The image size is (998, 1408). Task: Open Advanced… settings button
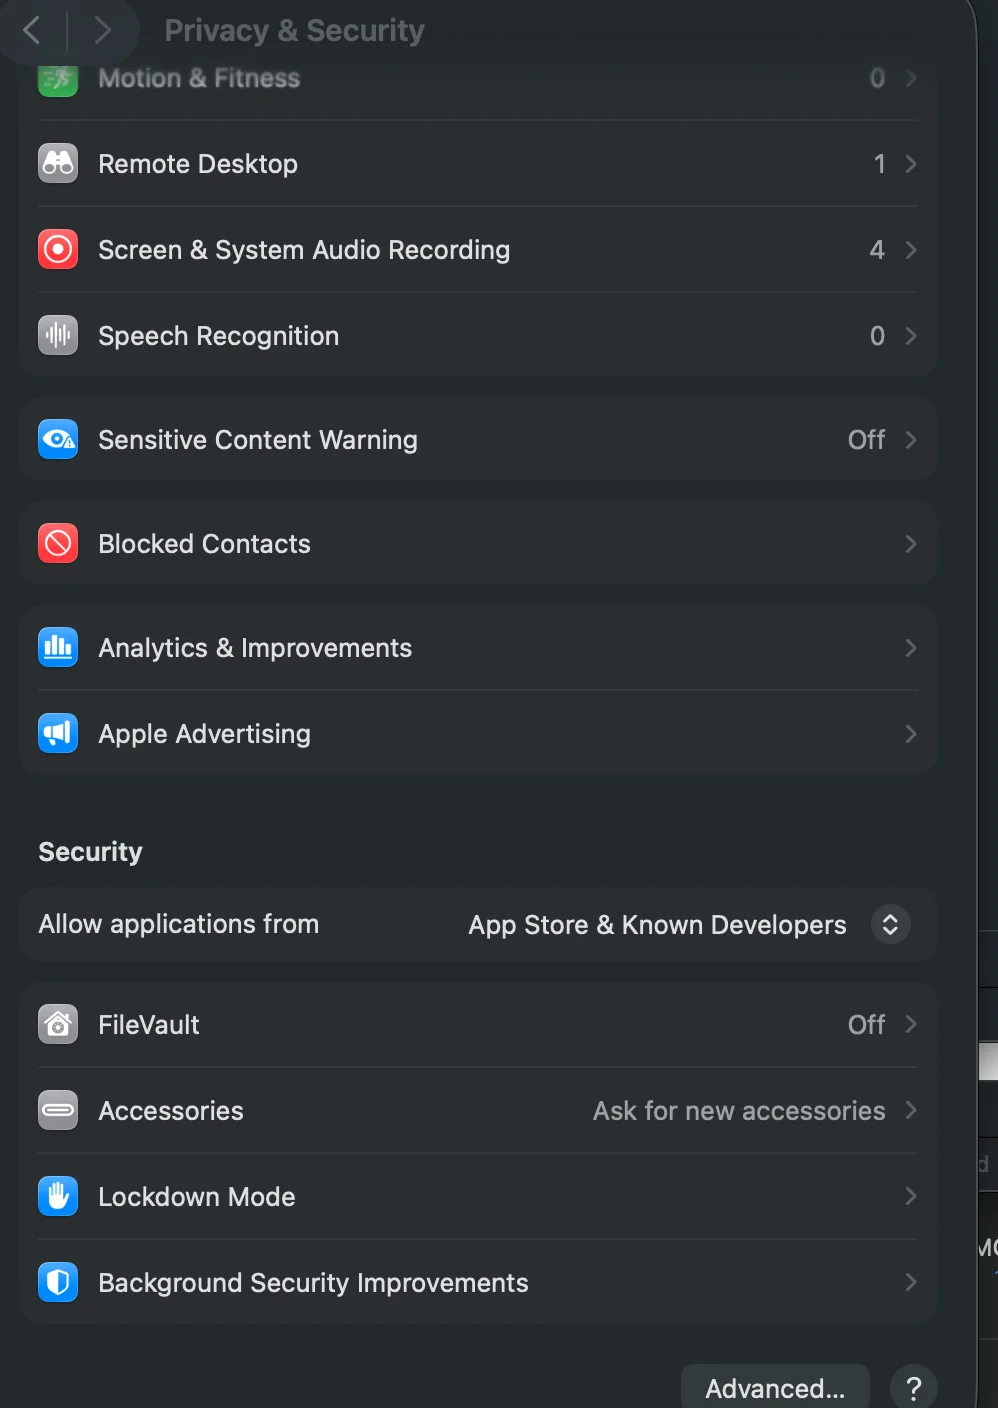775,1388
